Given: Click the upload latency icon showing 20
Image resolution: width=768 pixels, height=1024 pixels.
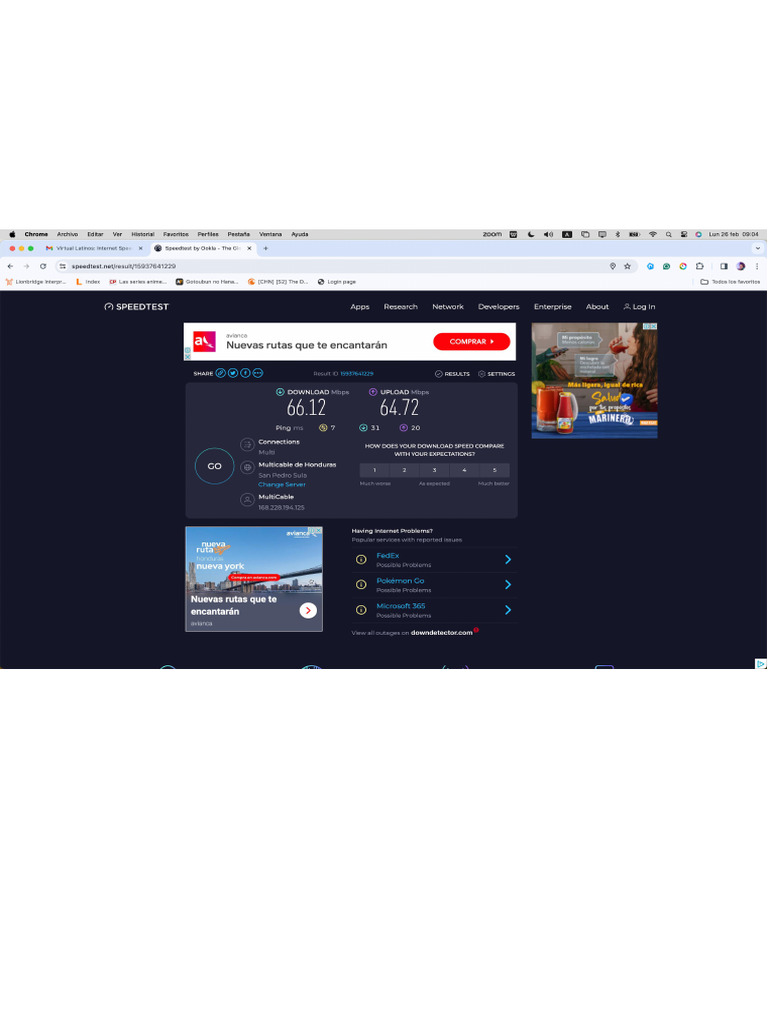Looking at the screenshot, I should click(404, 428).
